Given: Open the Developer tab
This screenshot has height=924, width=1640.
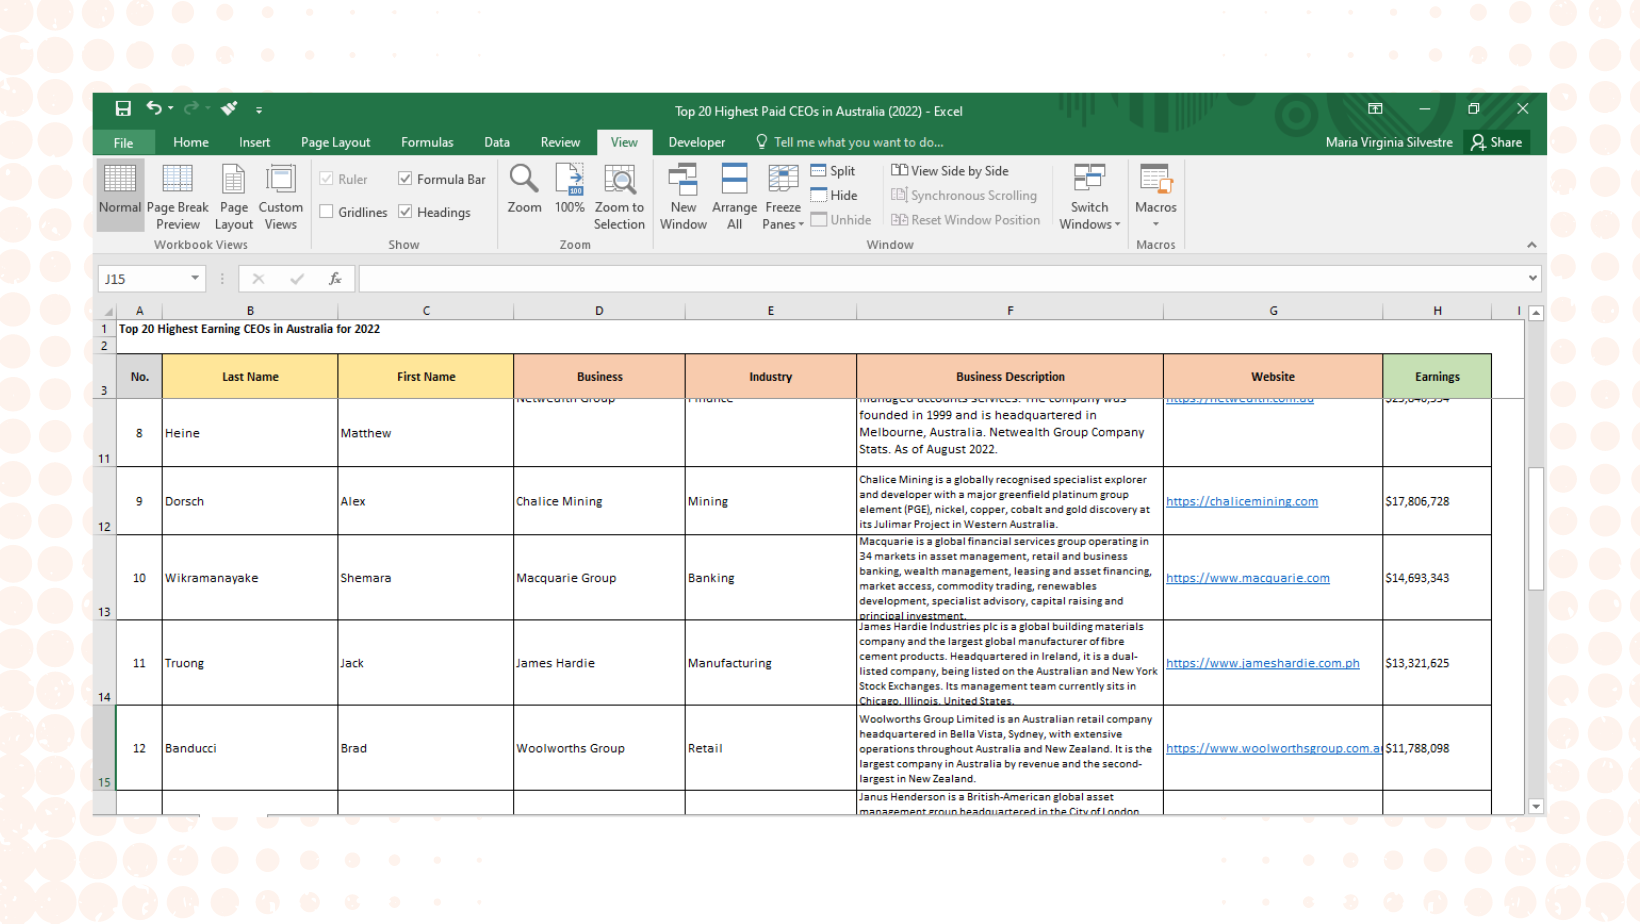Looking at the screenshot, I should (x=697, y=142).
